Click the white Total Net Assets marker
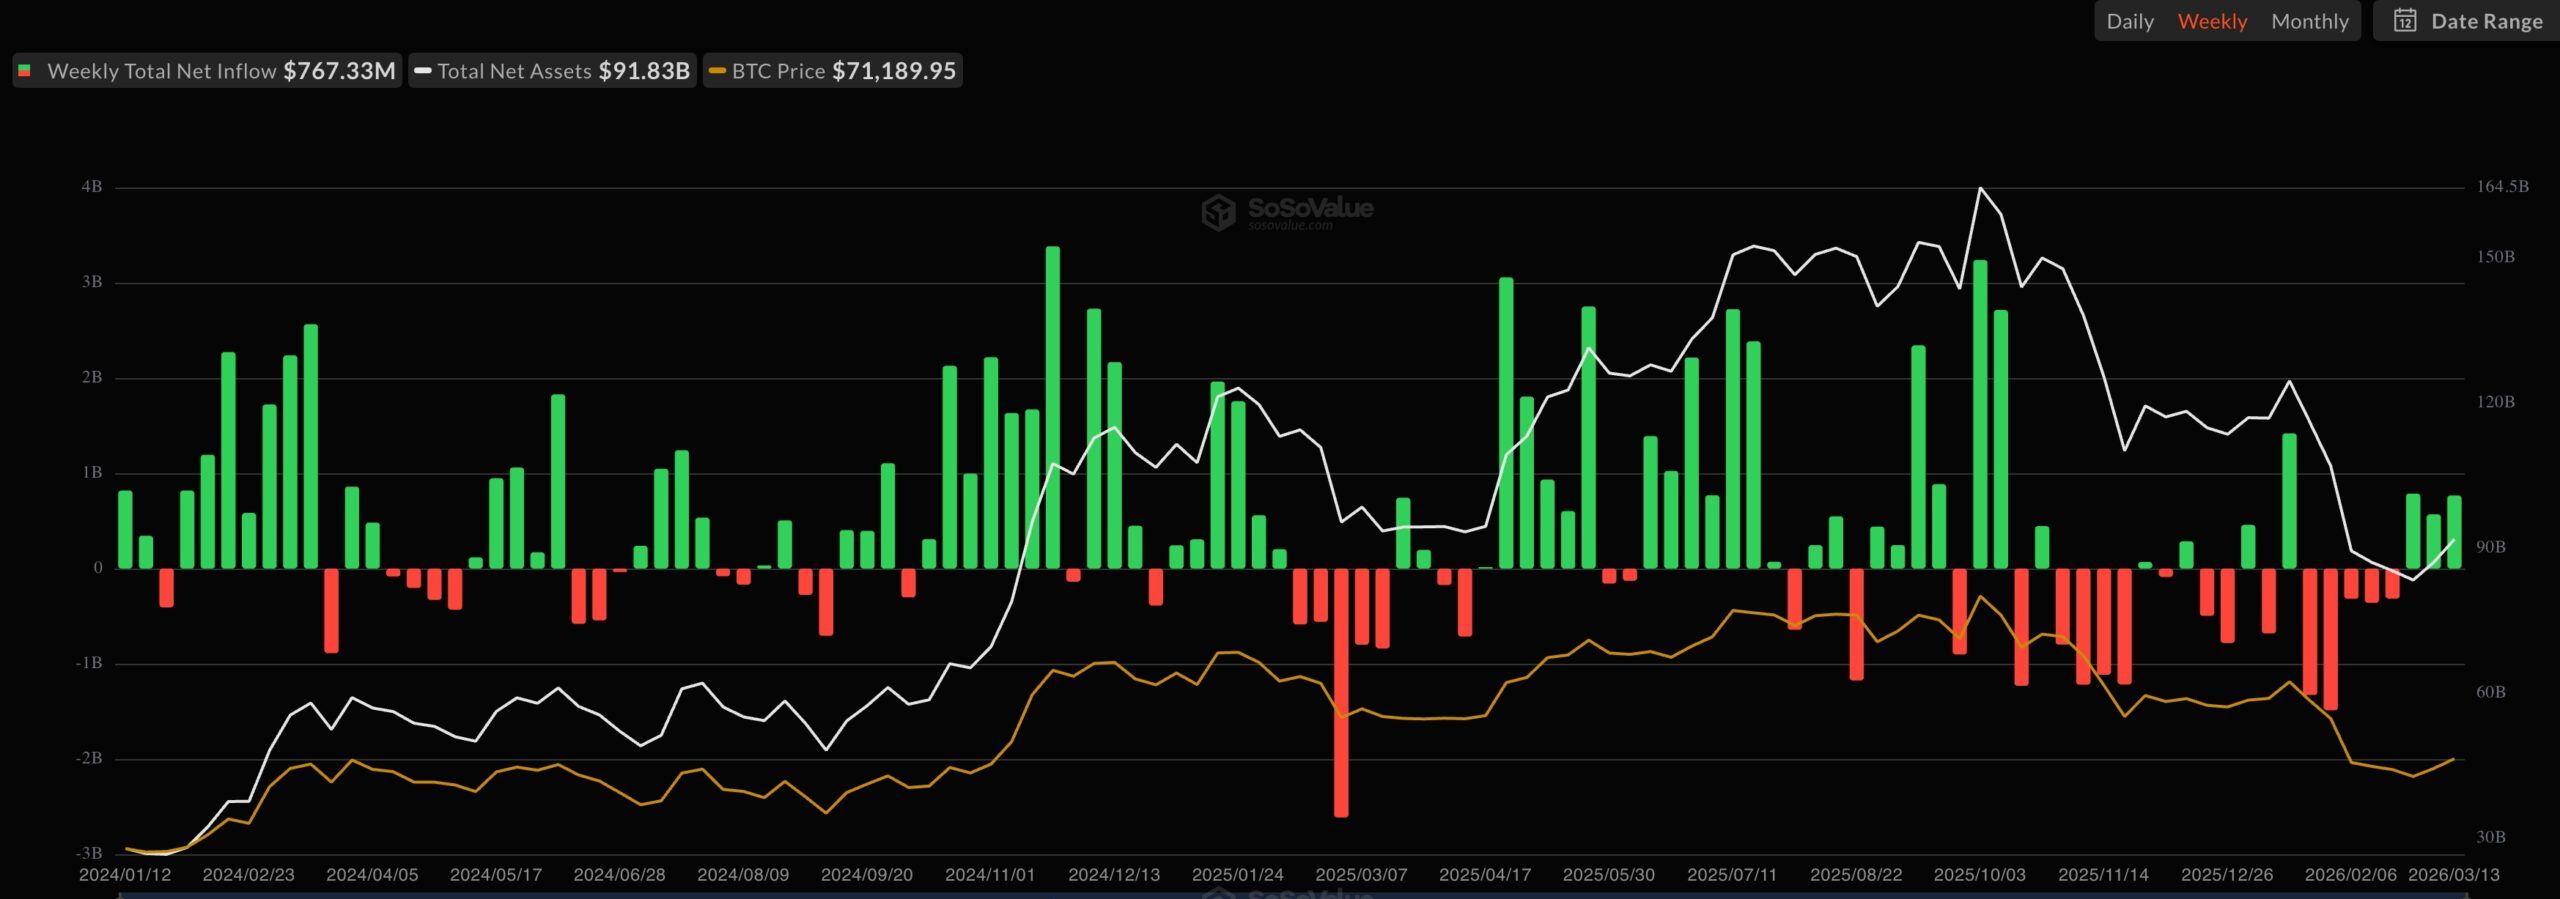 423,71
